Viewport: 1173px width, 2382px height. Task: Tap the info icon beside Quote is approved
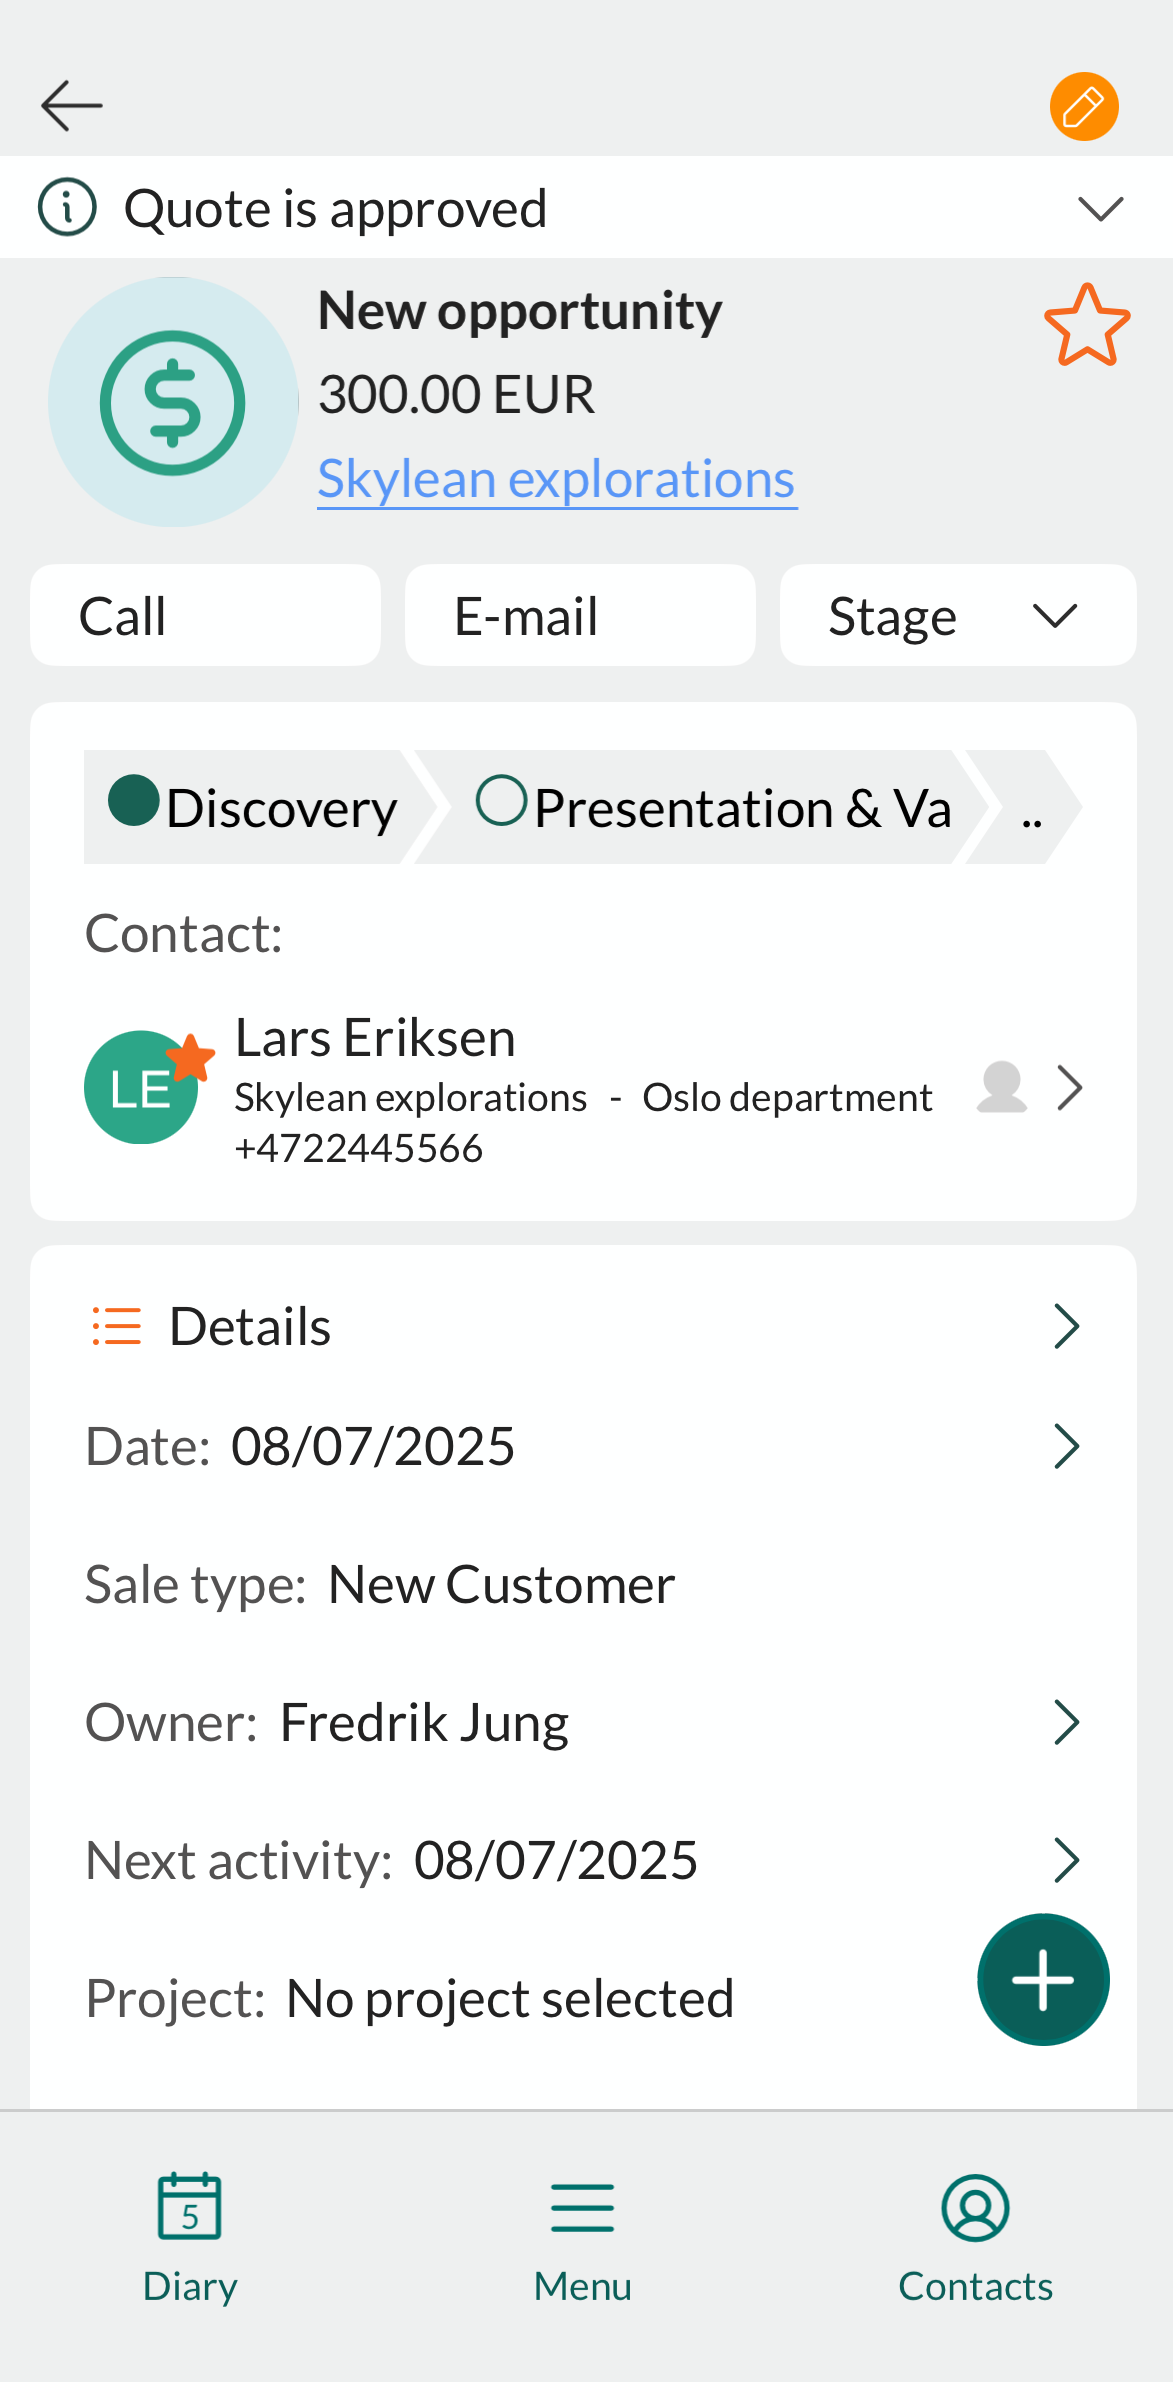(x=67, y=208)
